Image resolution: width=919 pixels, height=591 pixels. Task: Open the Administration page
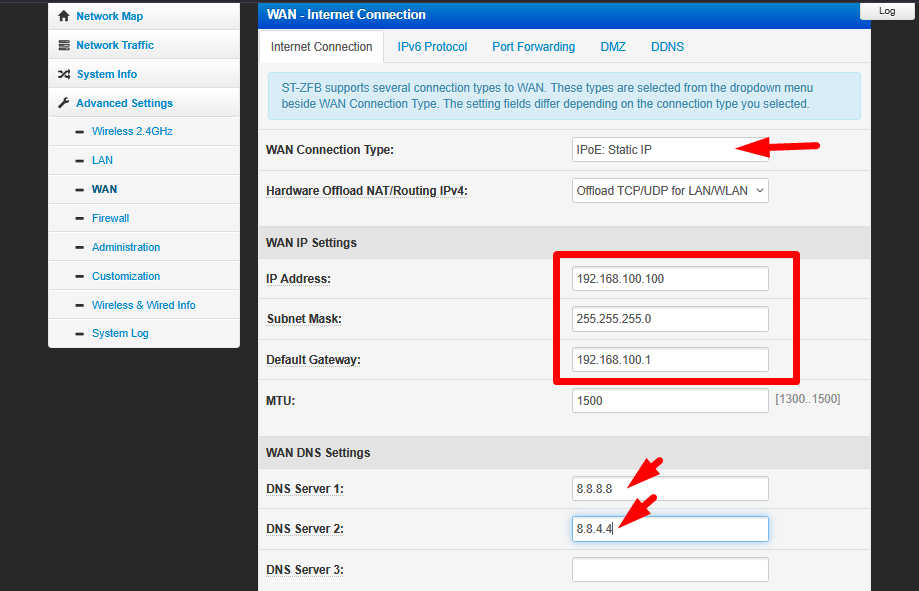click(125, 247)
